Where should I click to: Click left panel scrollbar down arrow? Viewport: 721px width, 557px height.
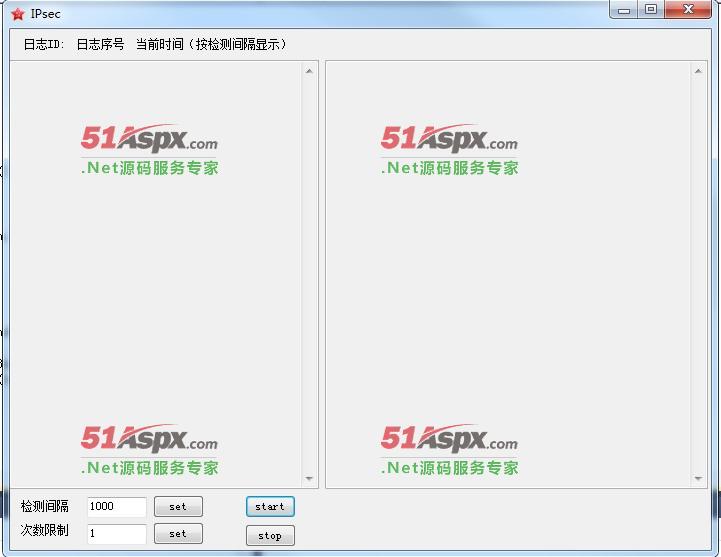click(x=309, y=479)
